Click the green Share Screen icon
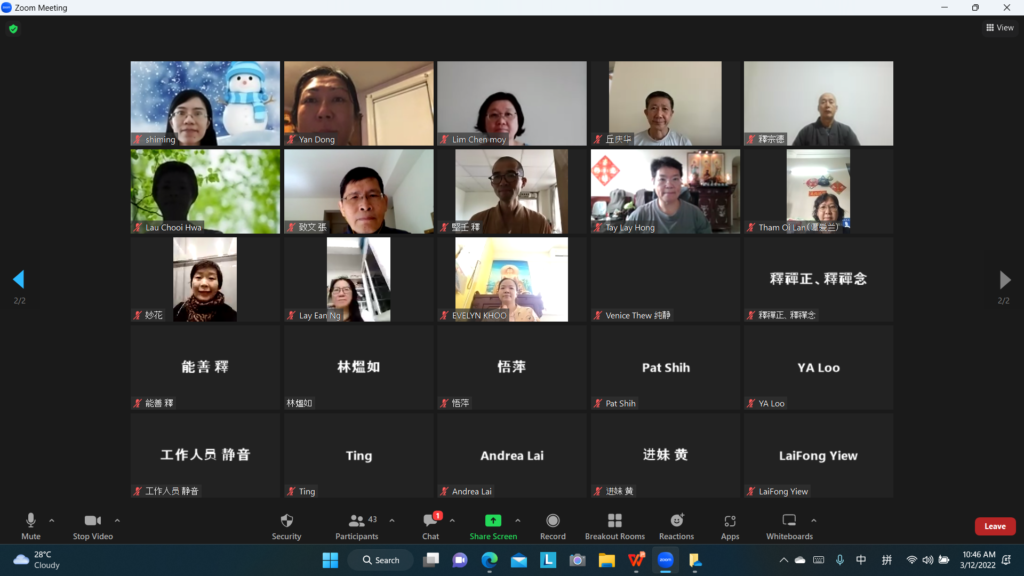Image resolution: width=1024 pixels, height=576 pixels. (493, 521)
